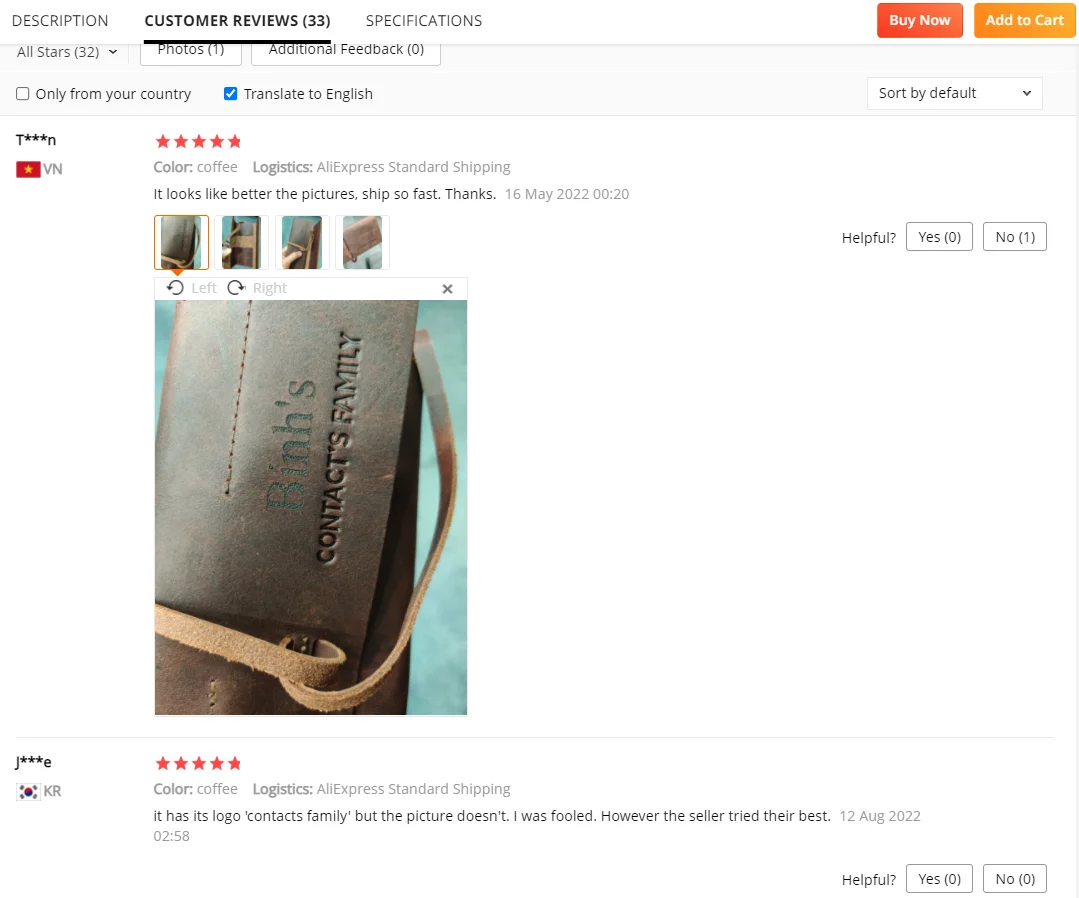Open Customer Reviews tab
Viewport: 1079px width, 898px height.
pos(237,21)
